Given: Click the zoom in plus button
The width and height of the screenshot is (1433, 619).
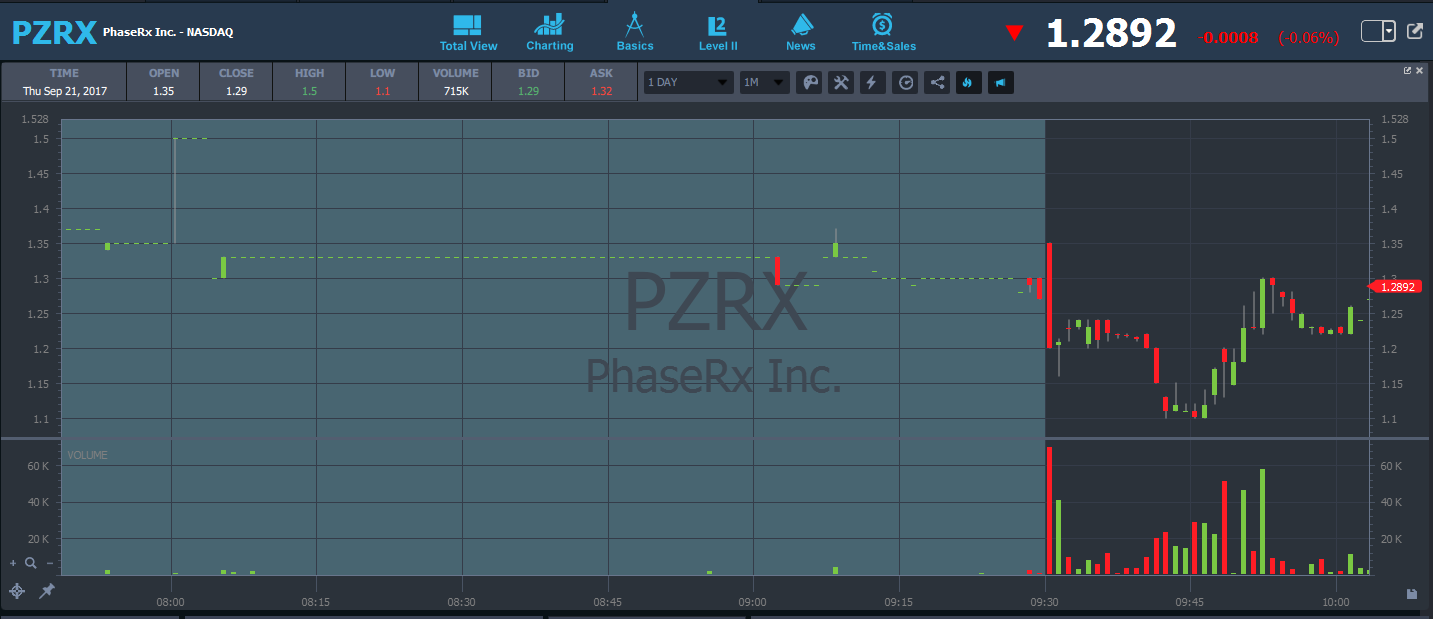Looking at the screenshot, I should [13, 563].
